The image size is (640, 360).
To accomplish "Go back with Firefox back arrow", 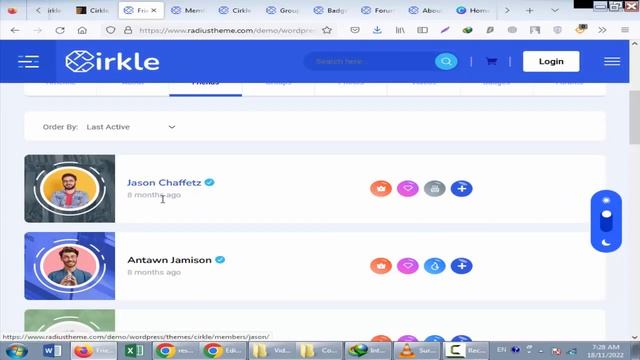I will (15, 30).
